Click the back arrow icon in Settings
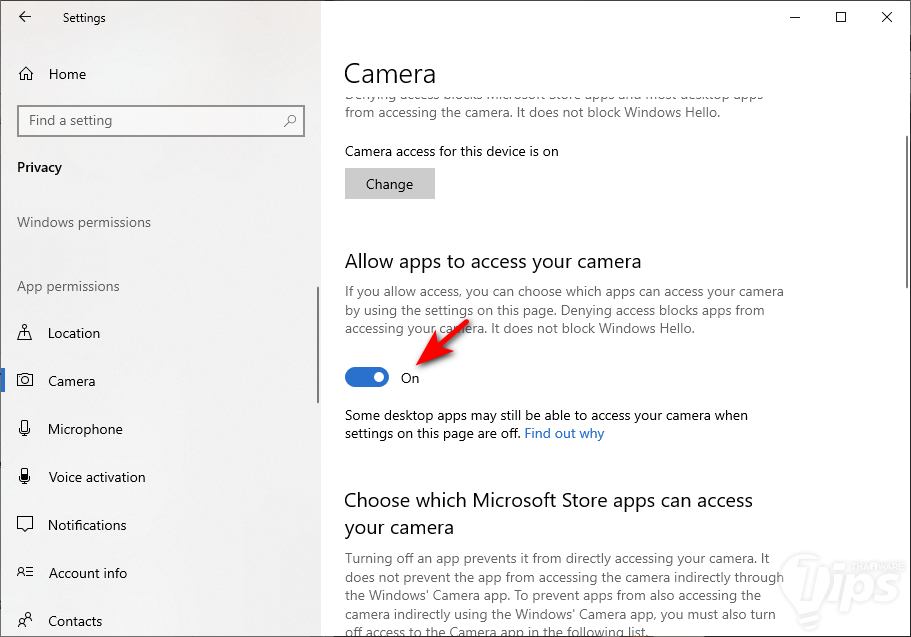 (25, 17)
